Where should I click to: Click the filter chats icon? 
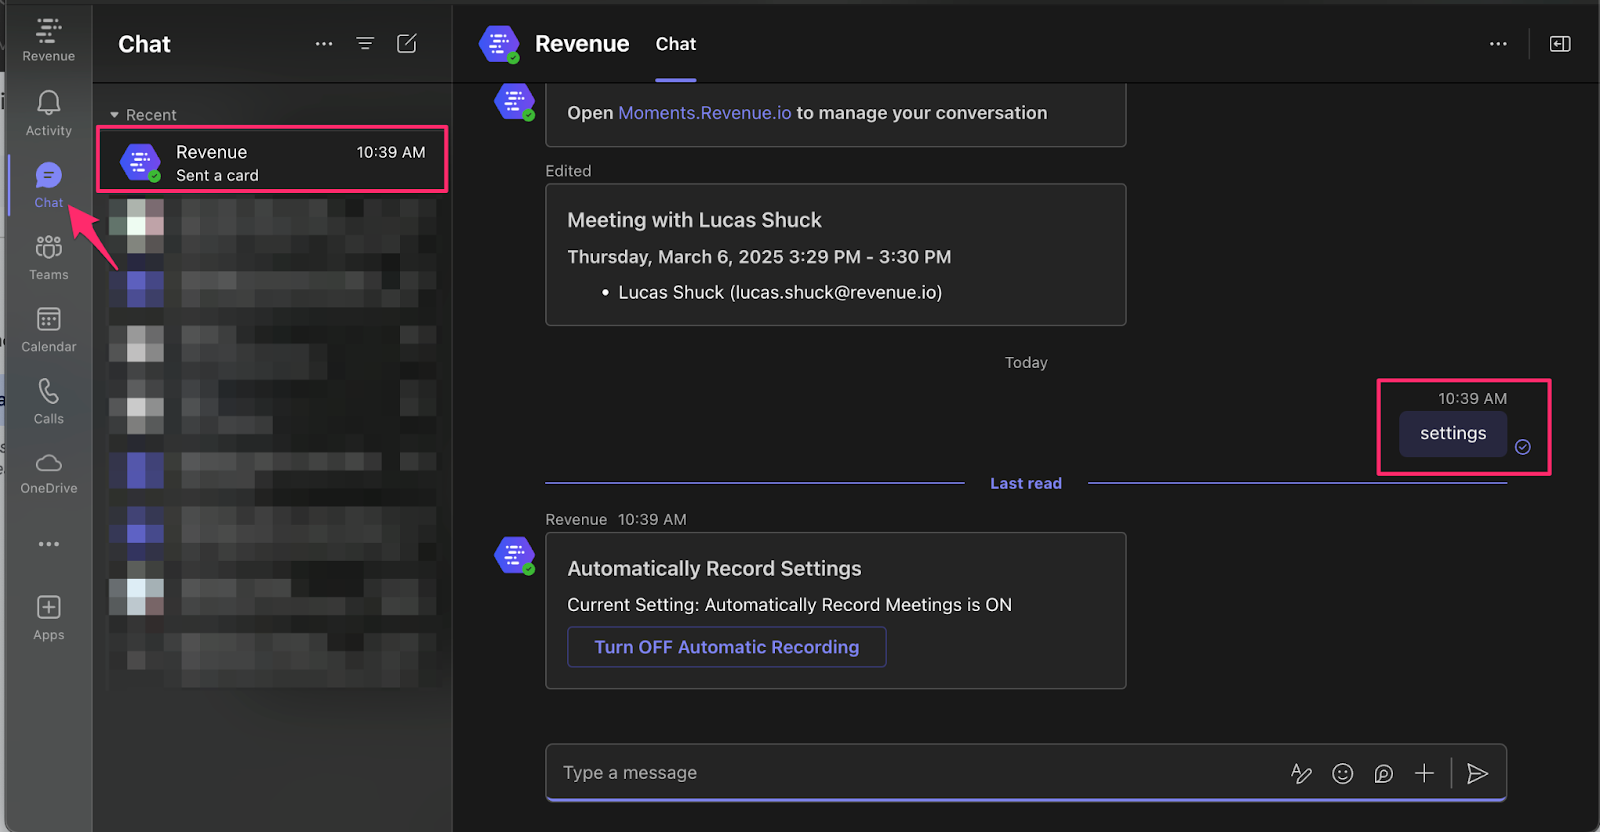tap(365, 44)
